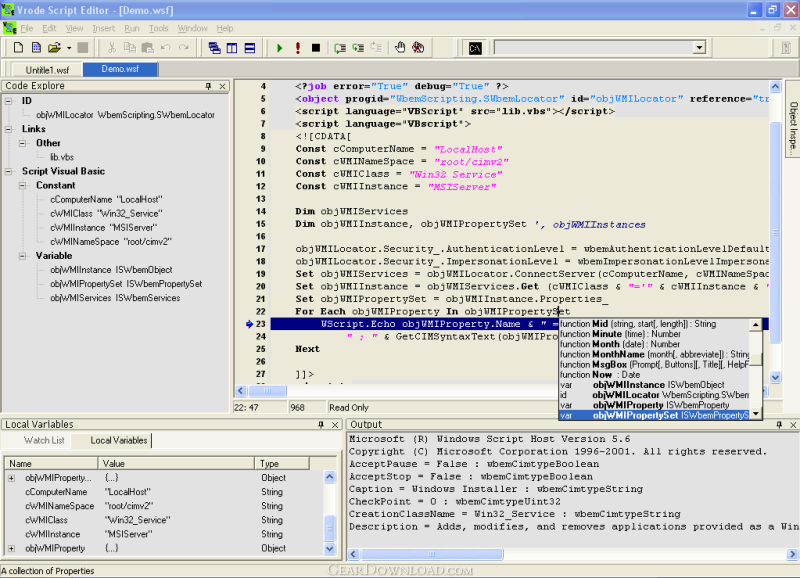
Task: Create a new blank file from toolbar
Action: [x=18, y=48]
